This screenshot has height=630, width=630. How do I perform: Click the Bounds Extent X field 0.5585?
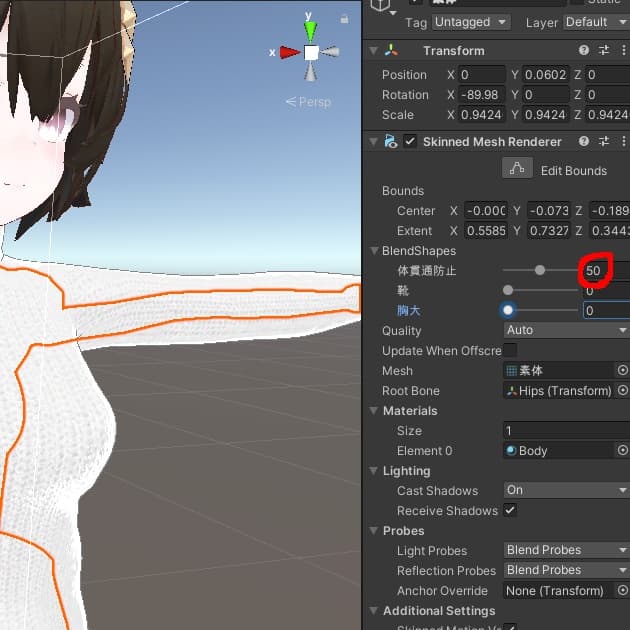point(486,231)
